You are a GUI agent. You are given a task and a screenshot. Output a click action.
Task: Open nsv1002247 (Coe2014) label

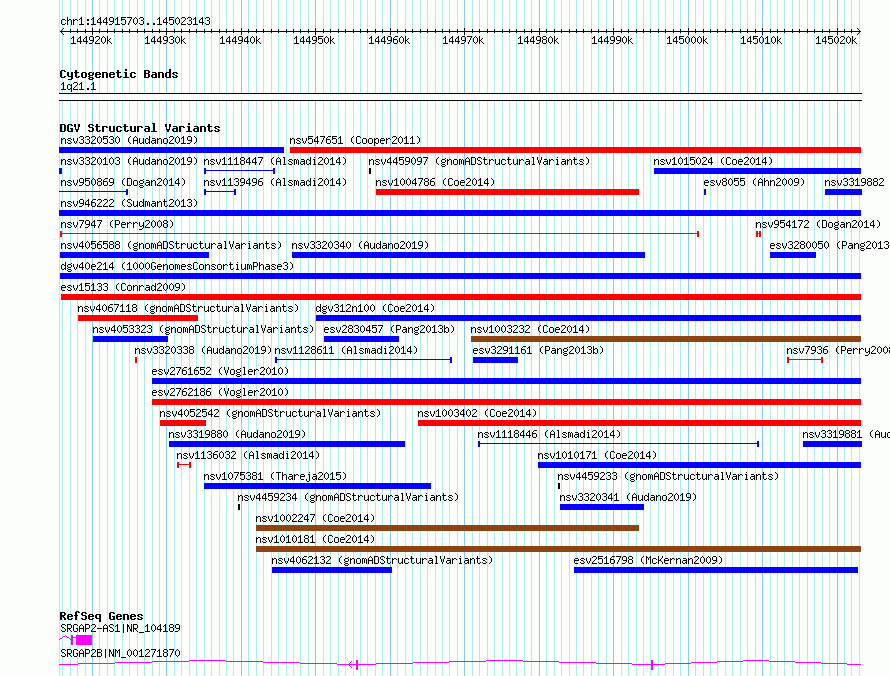[x=315, y=518]
